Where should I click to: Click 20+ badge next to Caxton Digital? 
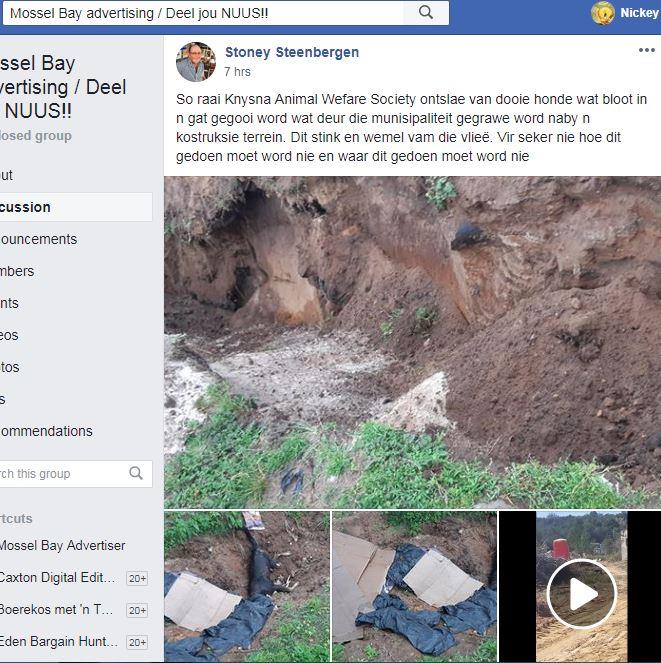137,578
